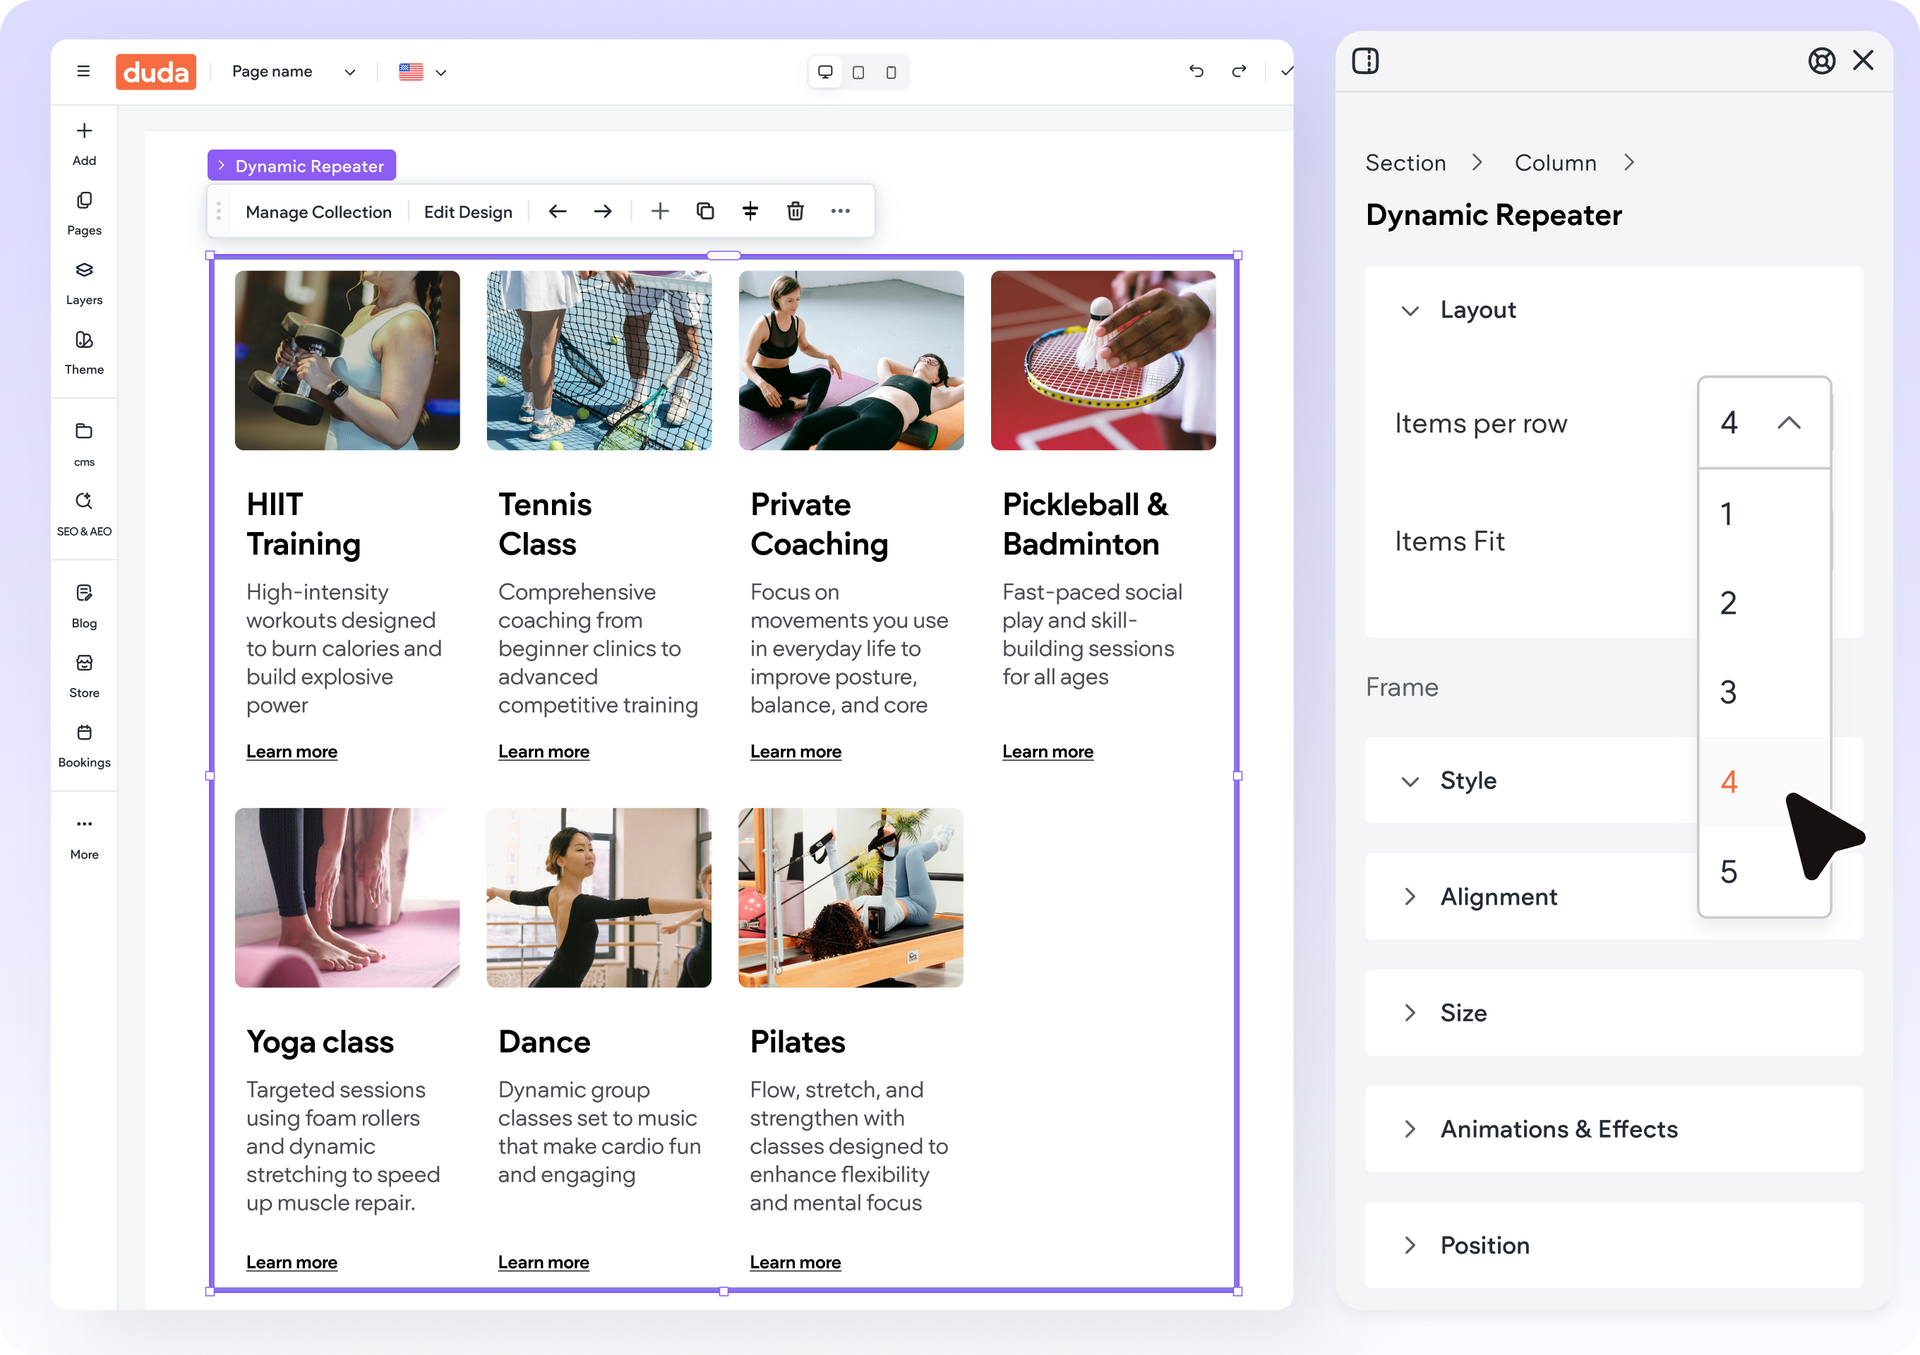Image resolution: width=1920 pixels, height=1355 pixels.
Task: Click Manage Collection button
Action: pyautogui.click(x=319, y=211)
